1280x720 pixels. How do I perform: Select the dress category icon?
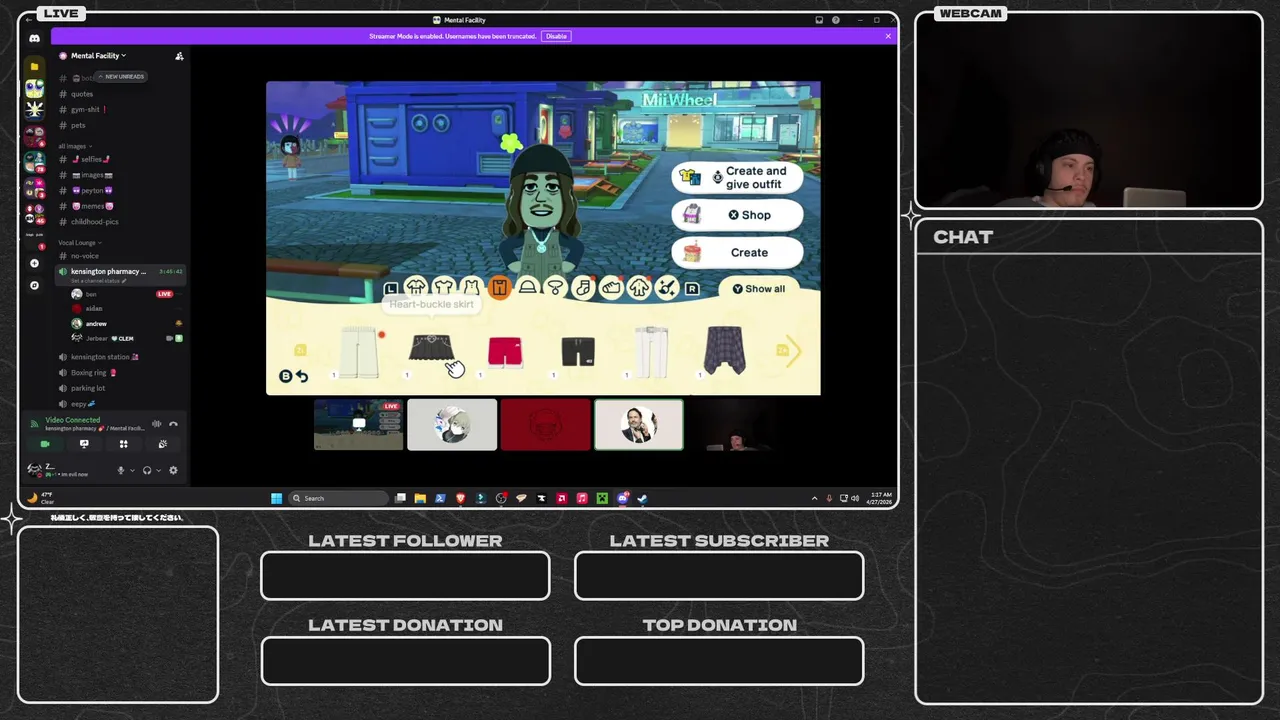pos(471,288)
